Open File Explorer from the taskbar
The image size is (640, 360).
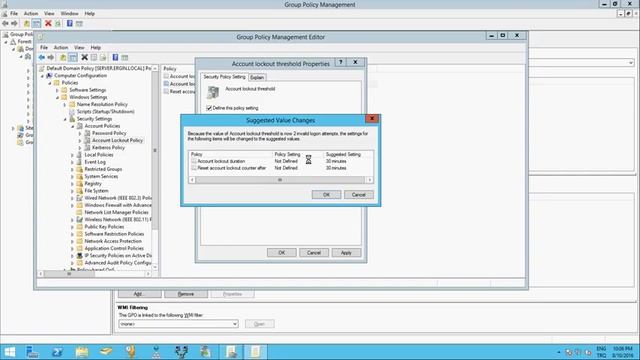pyautogui.click(x=82, y=352)
